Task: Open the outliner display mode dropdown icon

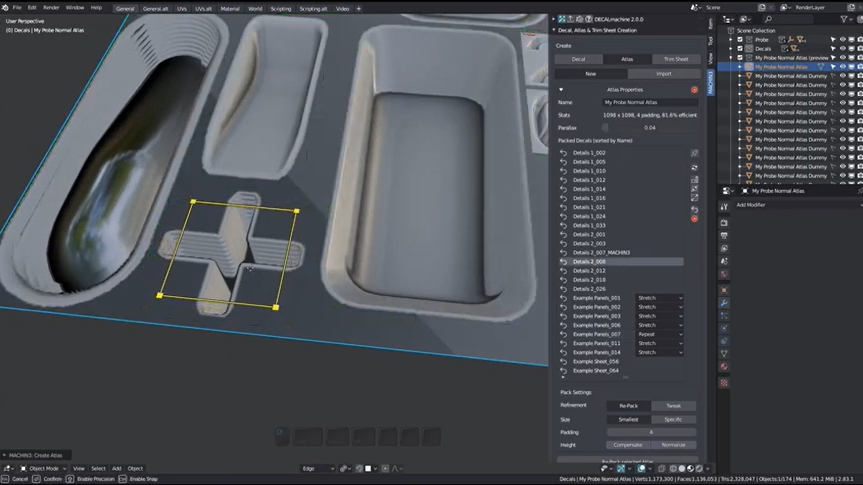Action: pyautogui.click(x=746, y=19)
